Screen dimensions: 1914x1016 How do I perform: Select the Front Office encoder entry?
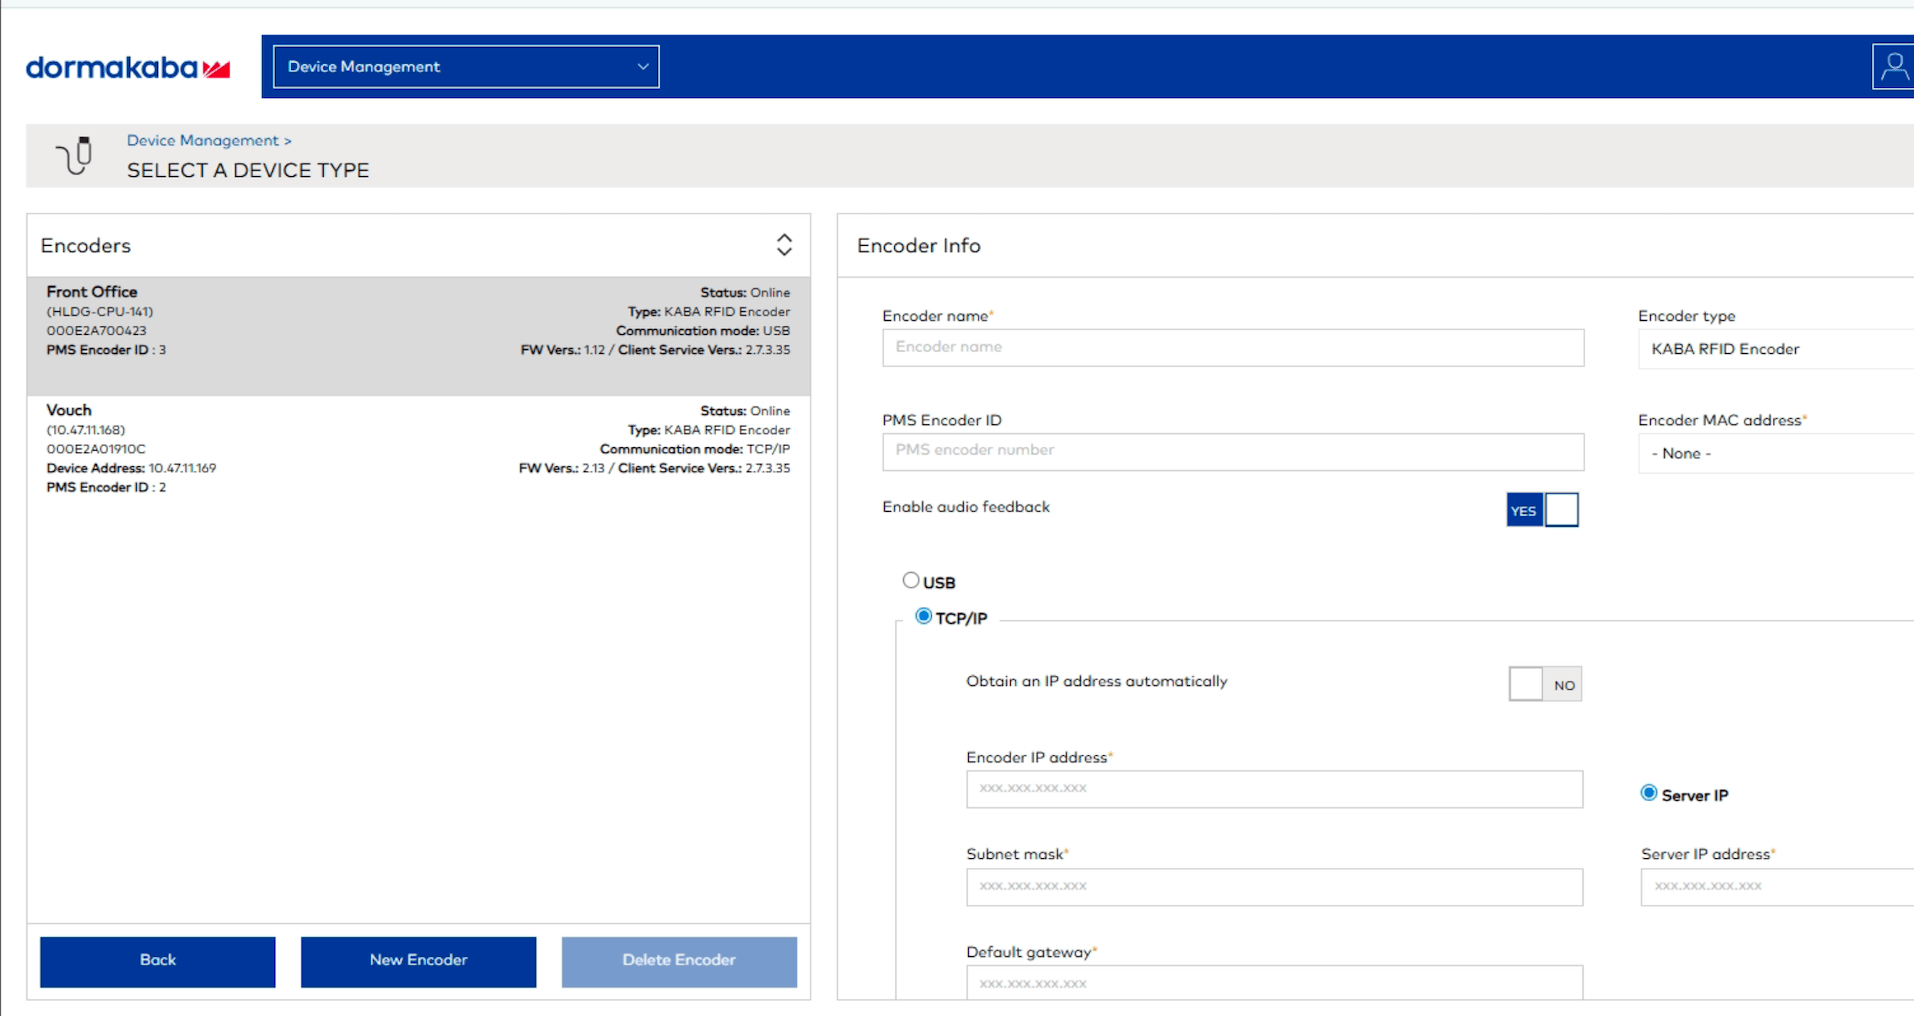click(417, 330)
